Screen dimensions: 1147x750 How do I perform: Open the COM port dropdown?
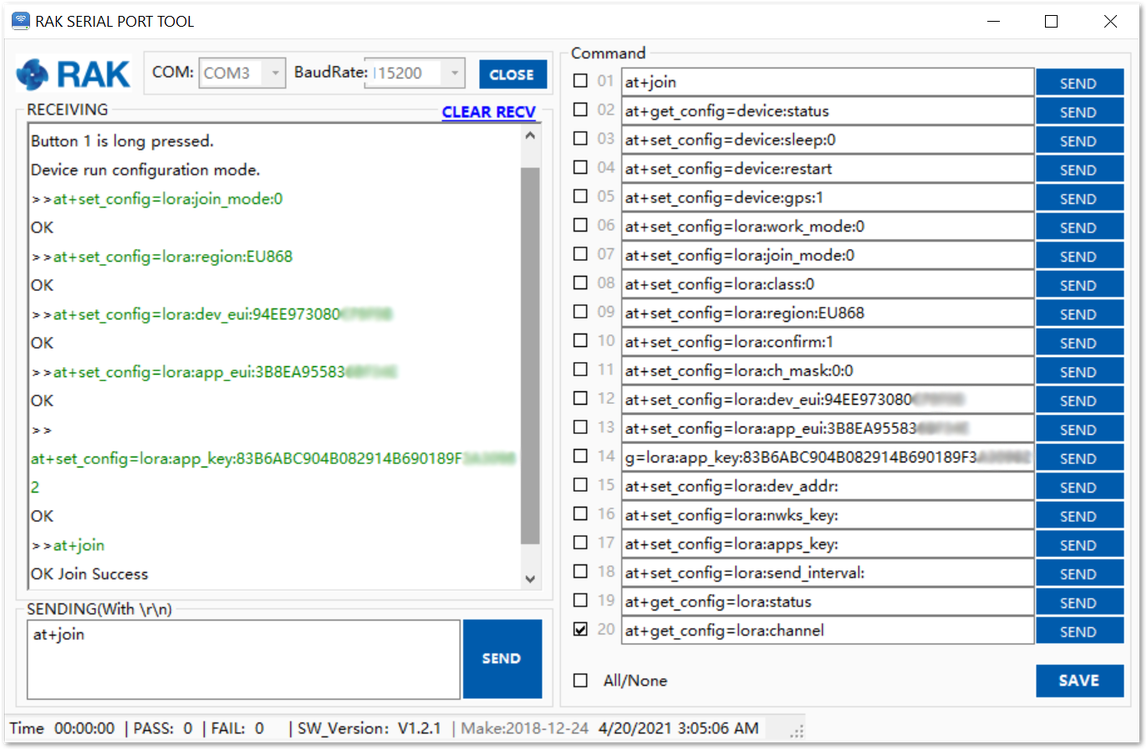coord(275,73)
